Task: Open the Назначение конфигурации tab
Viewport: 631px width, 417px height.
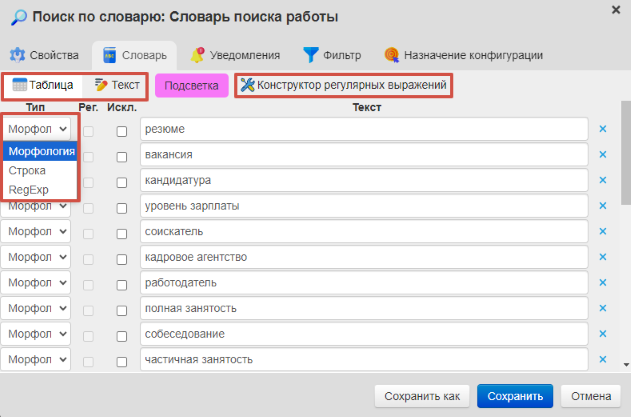Action: (464, 55)
